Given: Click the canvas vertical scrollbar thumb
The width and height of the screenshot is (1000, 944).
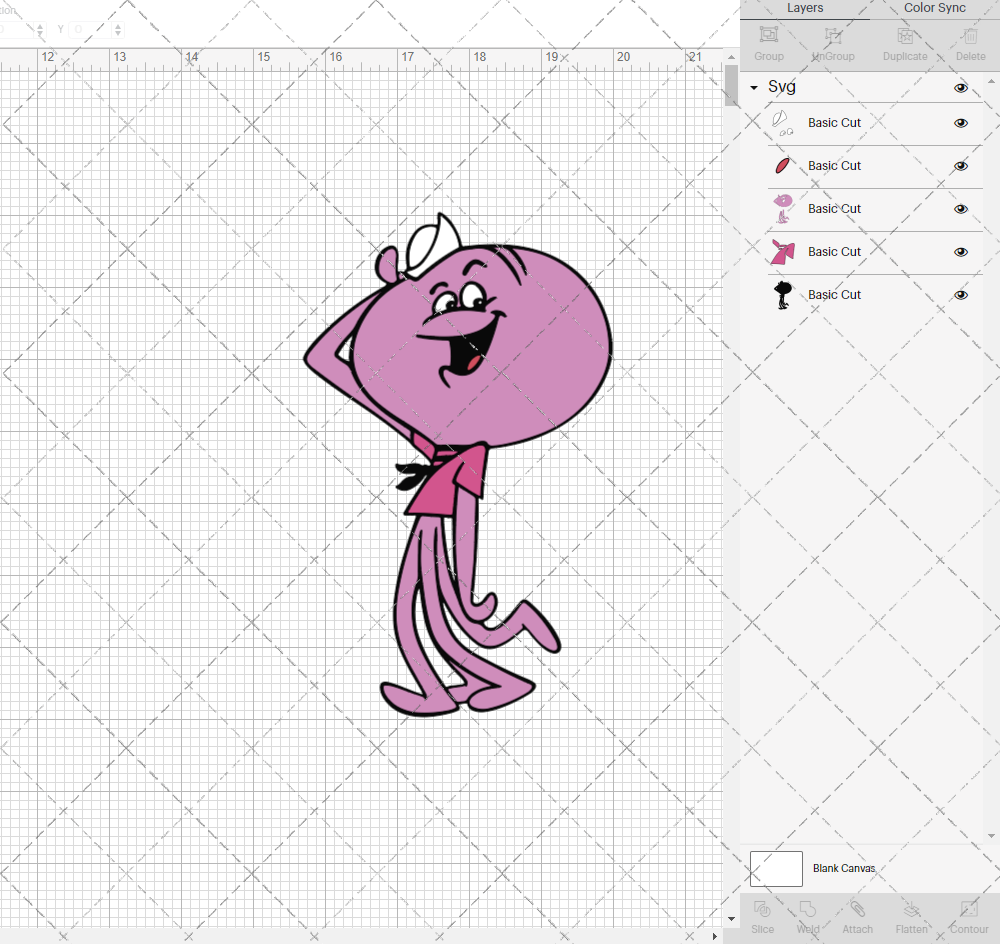Looking at the screenshot, I should [732, 85].
